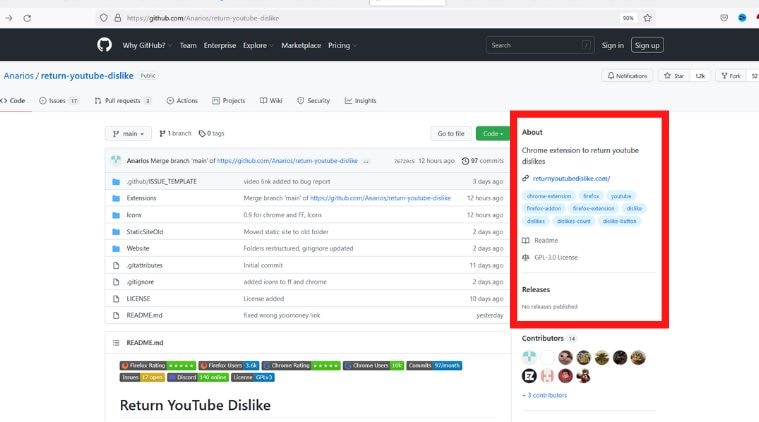Expand commit message ellipsis button

(366, 161)
